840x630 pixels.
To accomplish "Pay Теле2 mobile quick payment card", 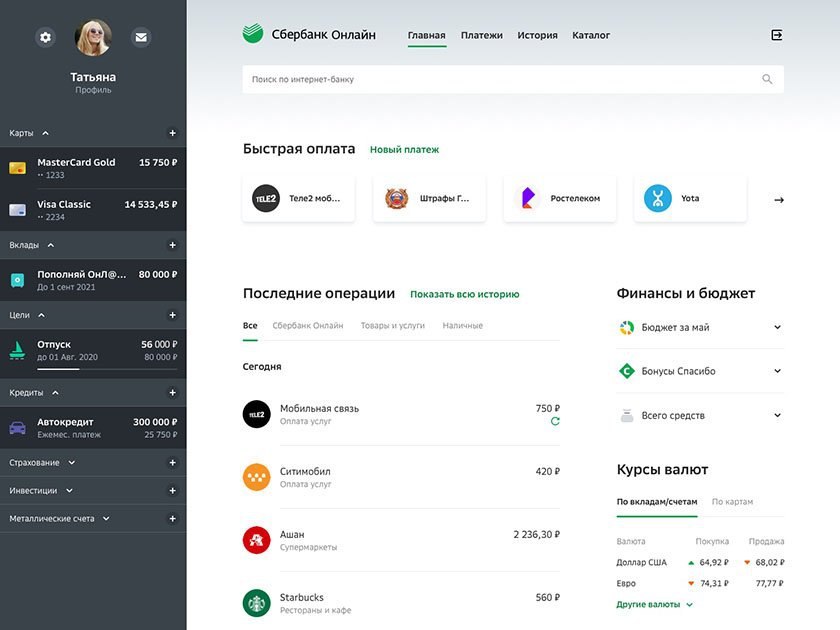I will 298,198.
